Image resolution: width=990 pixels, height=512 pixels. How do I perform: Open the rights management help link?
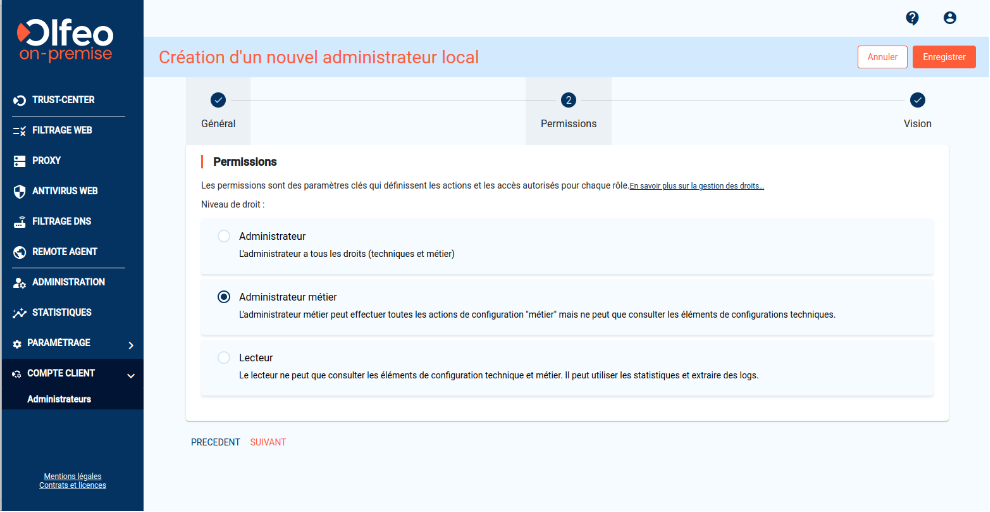pos(696,186)
